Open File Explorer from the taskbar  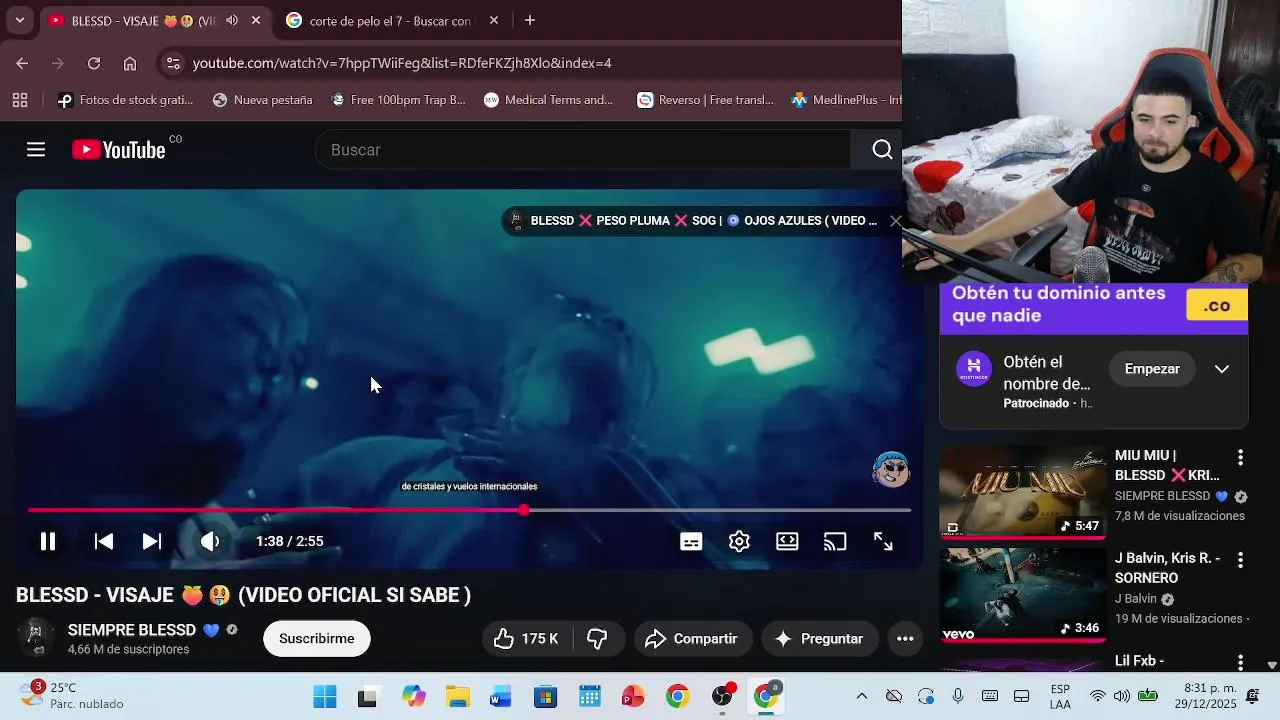click(x=458, y=697)
